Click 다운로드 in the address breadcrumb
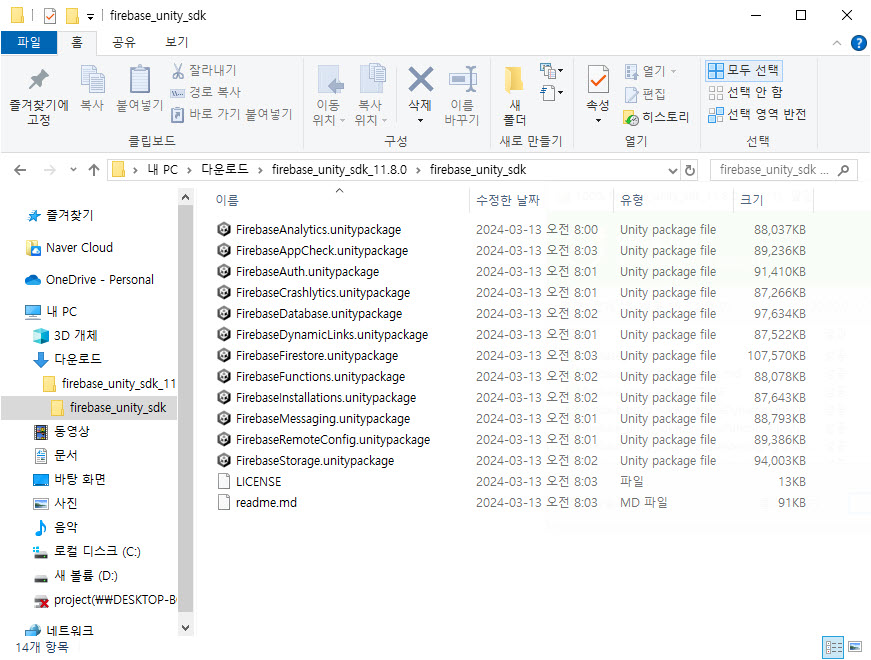This screenshot has width=871, height=660. click(x=224, y=169)
